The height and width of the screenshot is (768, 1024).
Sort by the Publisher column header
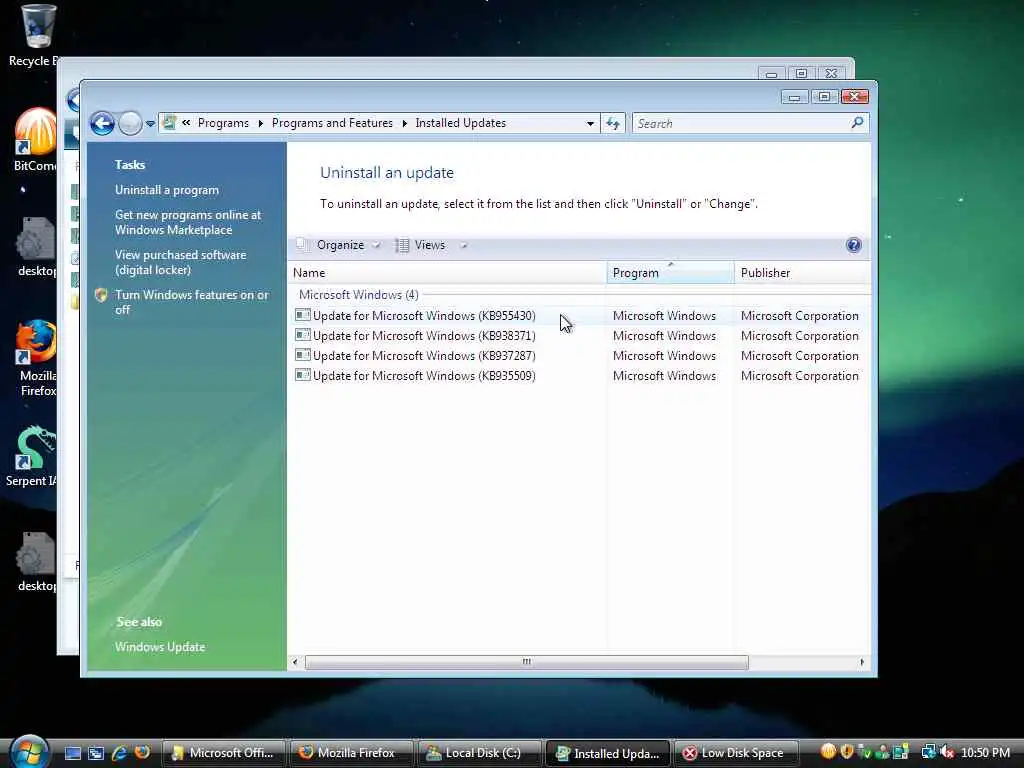[x=803, y=273]
